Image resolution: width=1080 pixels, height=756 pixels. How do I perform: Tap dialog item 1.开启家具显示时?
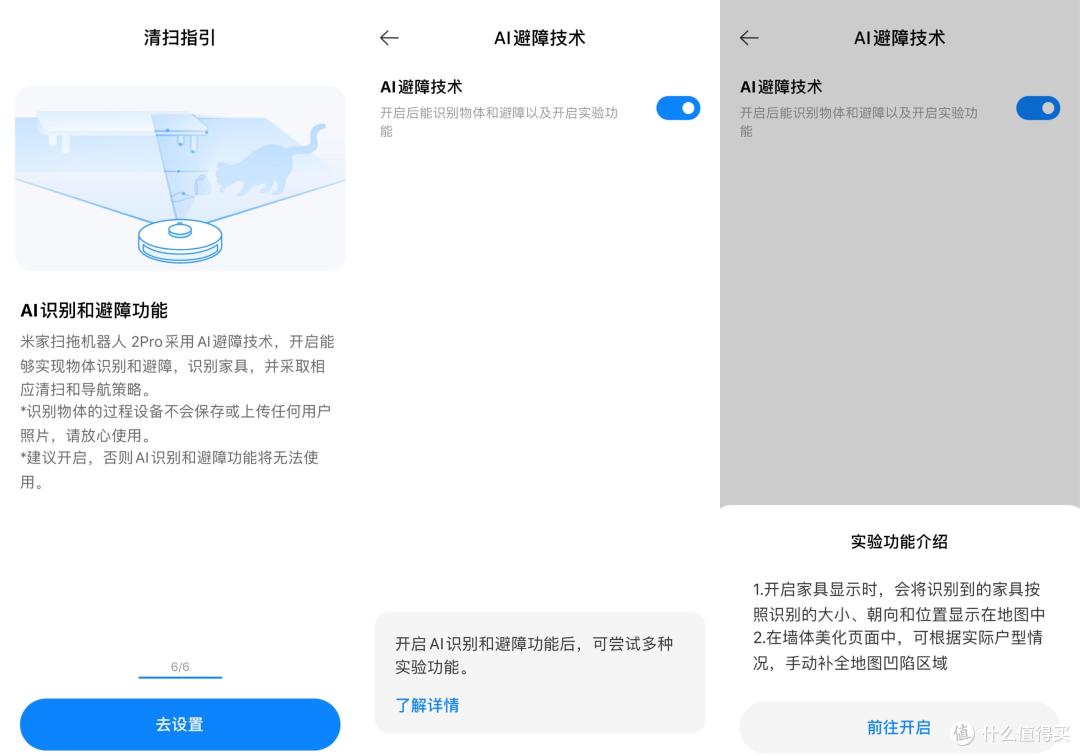899,601
